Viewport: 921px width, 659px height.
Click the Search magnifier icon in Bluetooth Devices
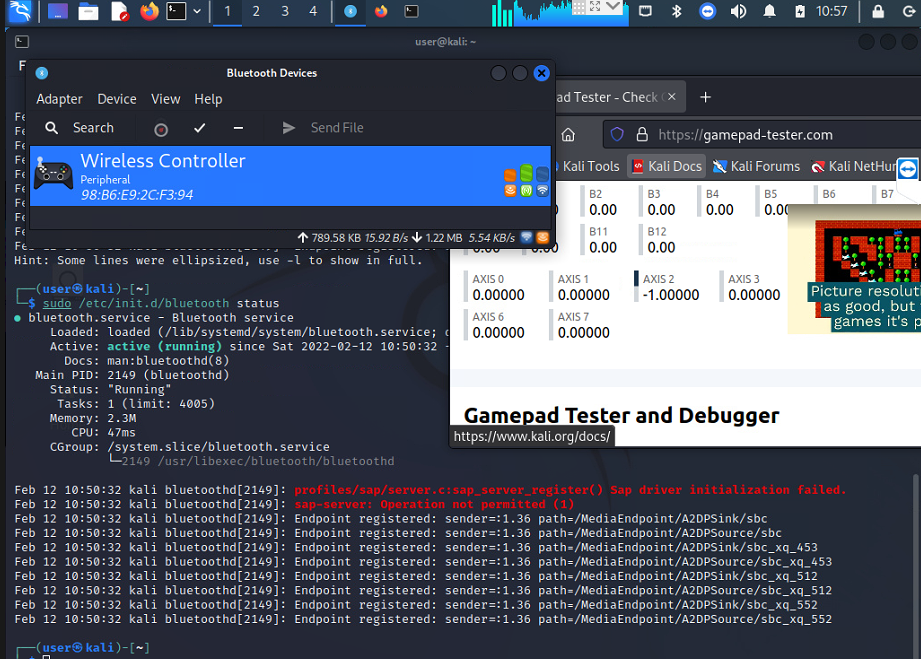pyautogui.click(x=52, y=128)
